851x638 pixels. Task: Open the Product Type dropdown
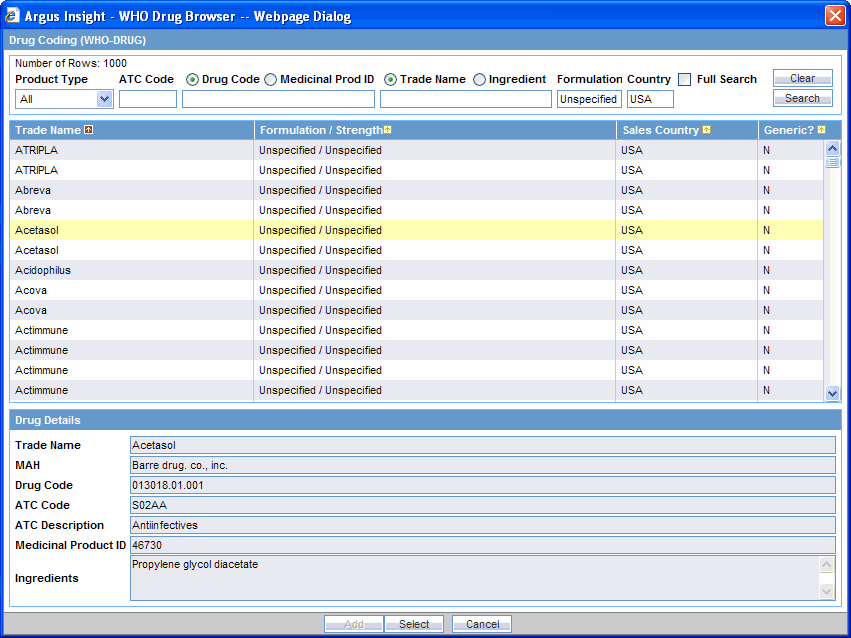pyautogui.click(x=104, y=99)
